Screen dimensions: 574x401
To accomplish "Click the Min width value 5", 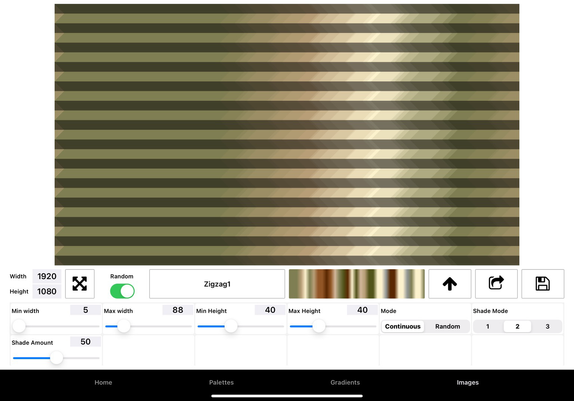I will pyautogui.click(x=85, y=310).
